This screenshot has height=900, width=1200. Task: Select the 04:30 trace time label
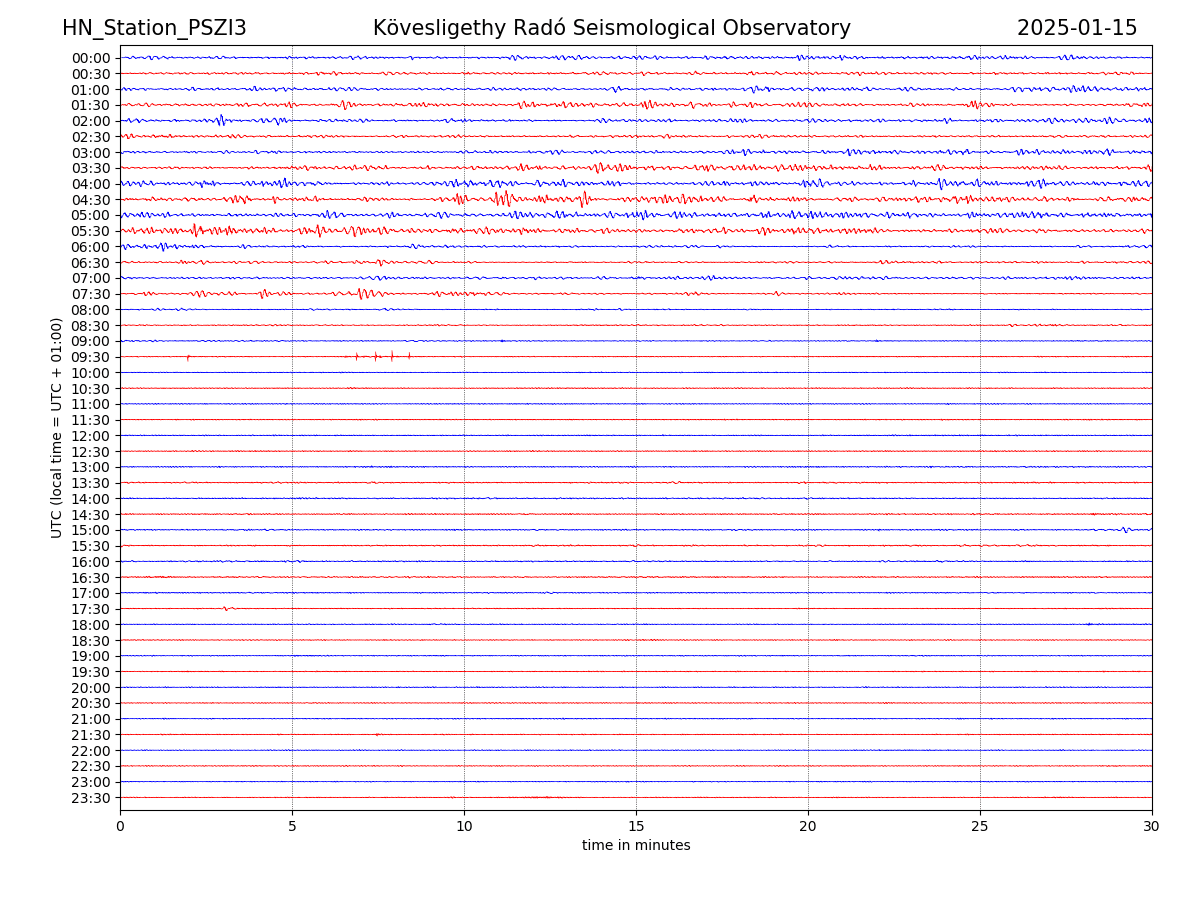(x=91, y=200)
